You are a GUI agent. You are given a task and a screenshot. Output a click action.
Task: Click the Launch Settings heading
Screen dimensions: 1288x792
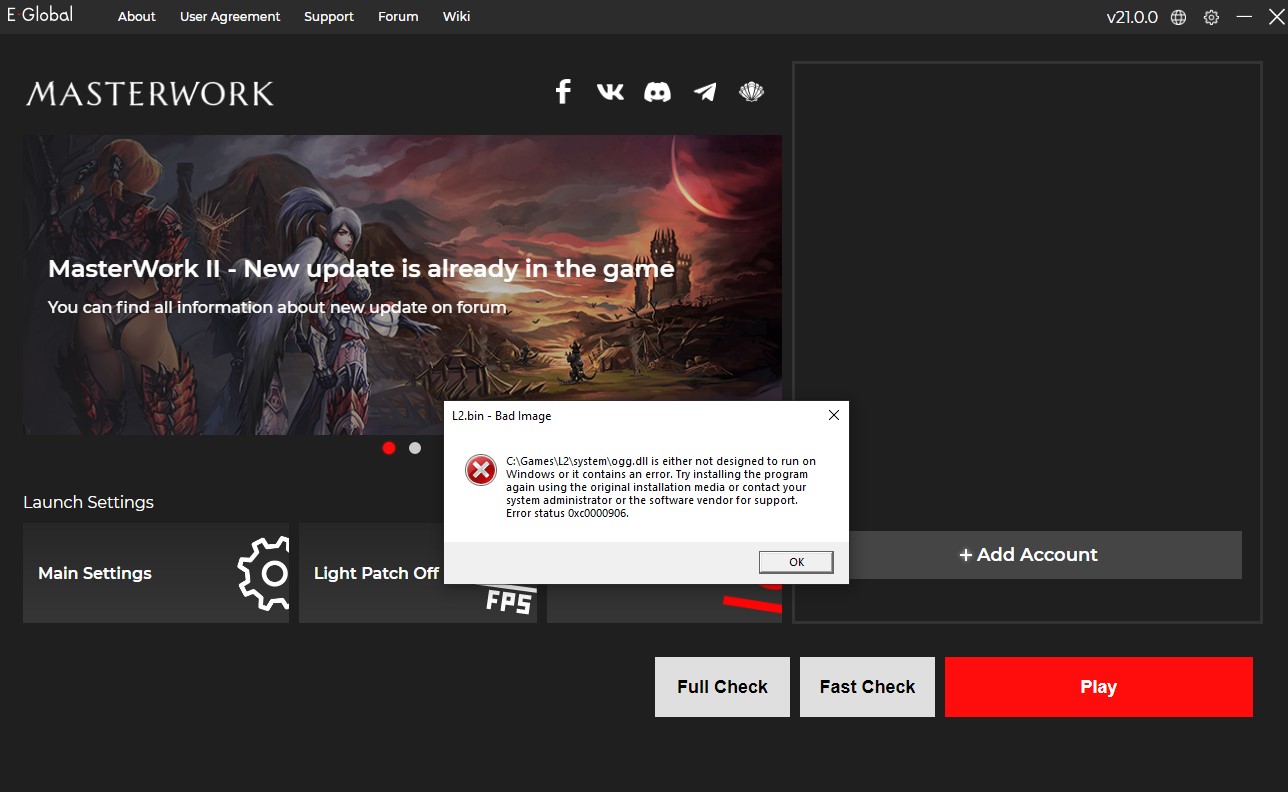pos(89,502)
